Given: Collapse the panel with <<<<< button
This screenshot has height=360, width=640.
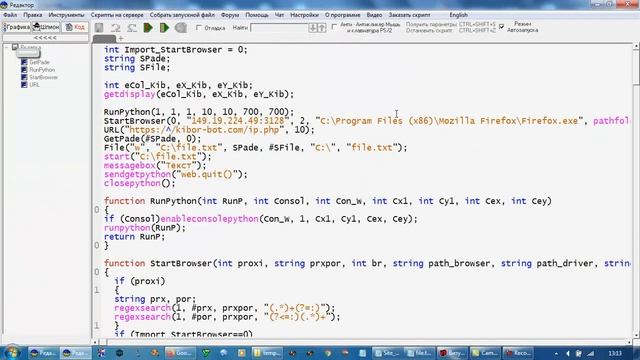Looking at the screenshot, I should coord(45,38).
